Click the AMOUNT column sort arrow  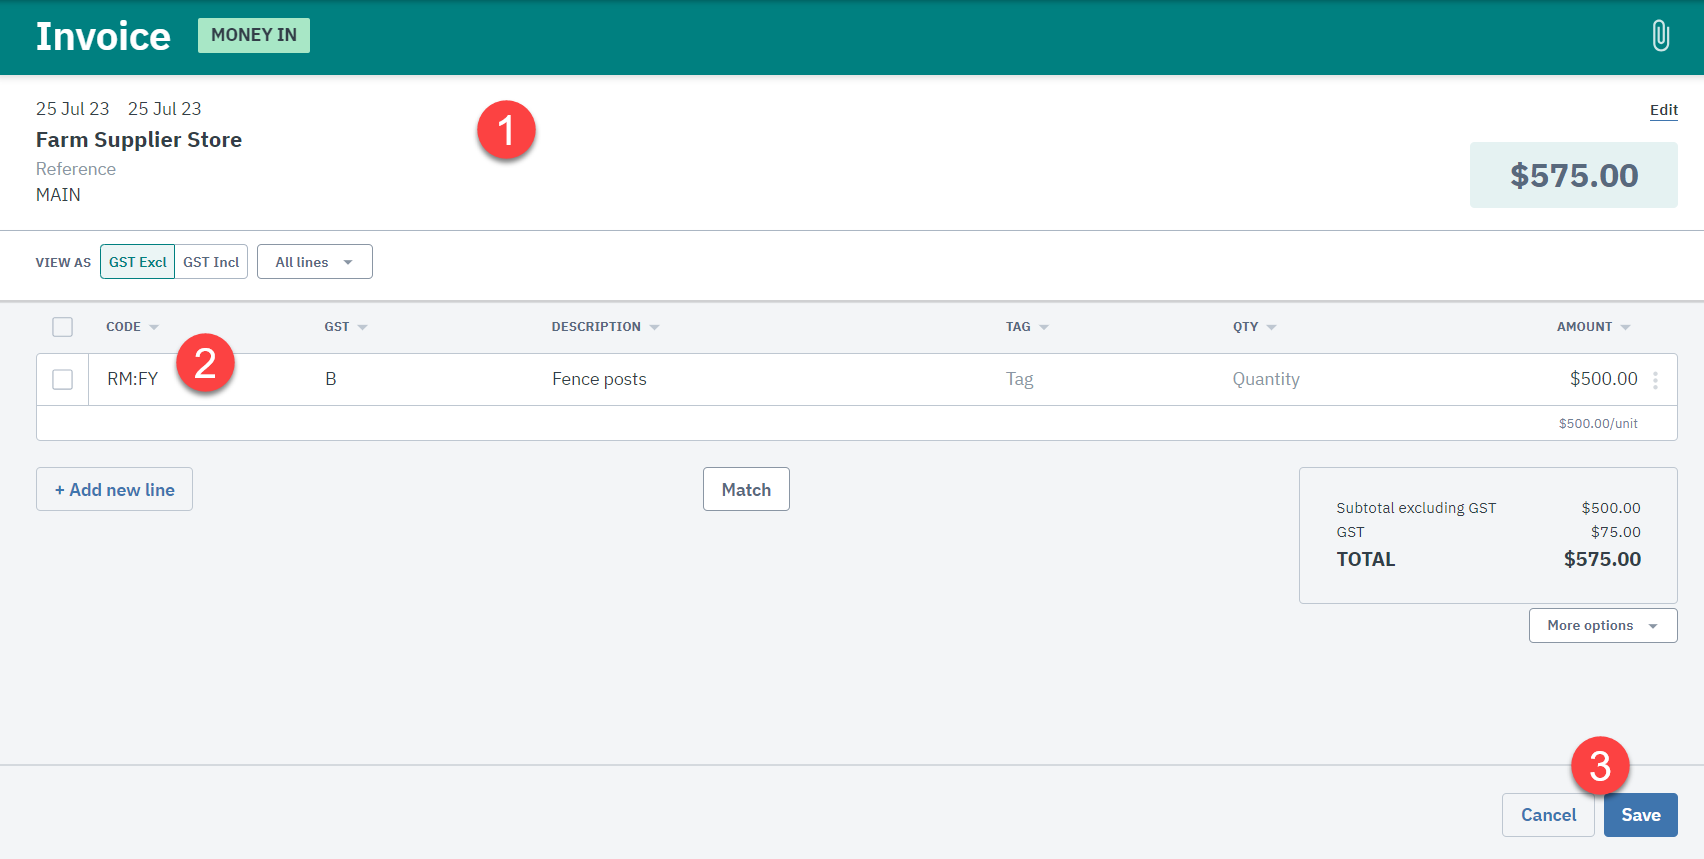pyautogui.click(x=1625, y=328)
